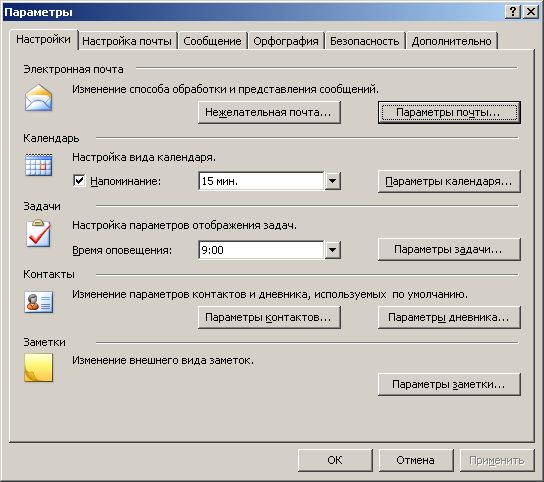
Task: Click the question mark help icon
Action: [513, 12]
